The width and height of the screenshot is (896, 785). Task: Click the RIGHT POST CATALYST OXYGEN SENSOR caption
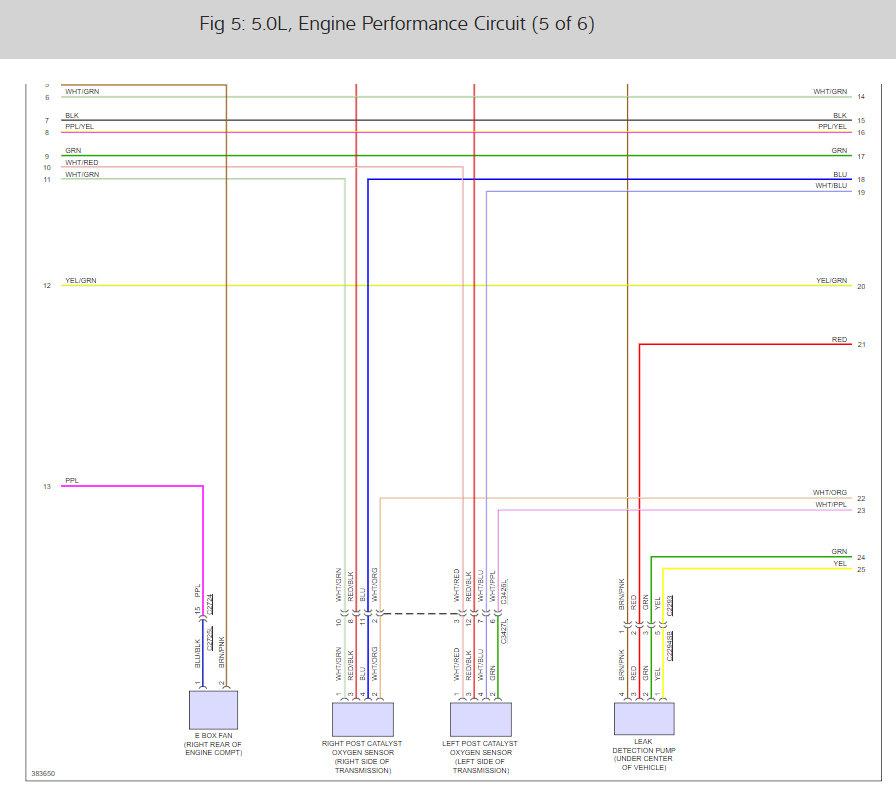tap(362, 756)
